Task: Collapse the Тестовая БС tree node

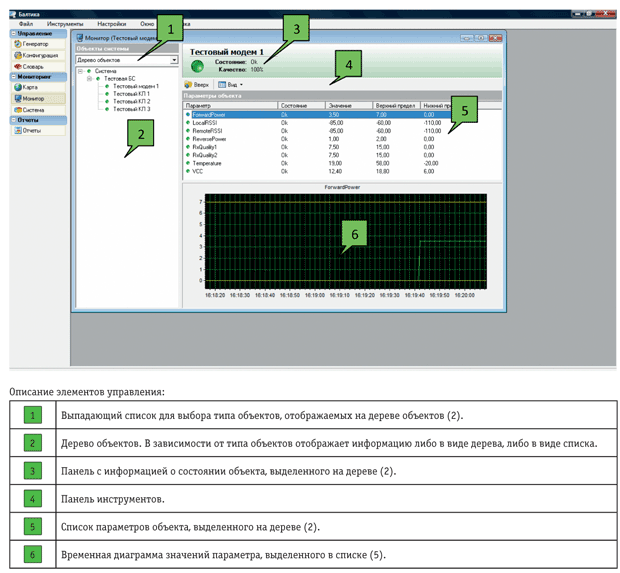Action: point(89,79)
